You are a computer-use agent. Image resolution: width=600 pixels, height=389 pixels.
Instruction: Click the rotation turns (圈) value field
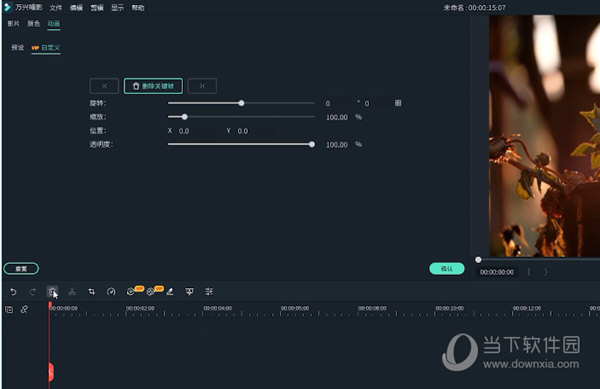point(367,103)
